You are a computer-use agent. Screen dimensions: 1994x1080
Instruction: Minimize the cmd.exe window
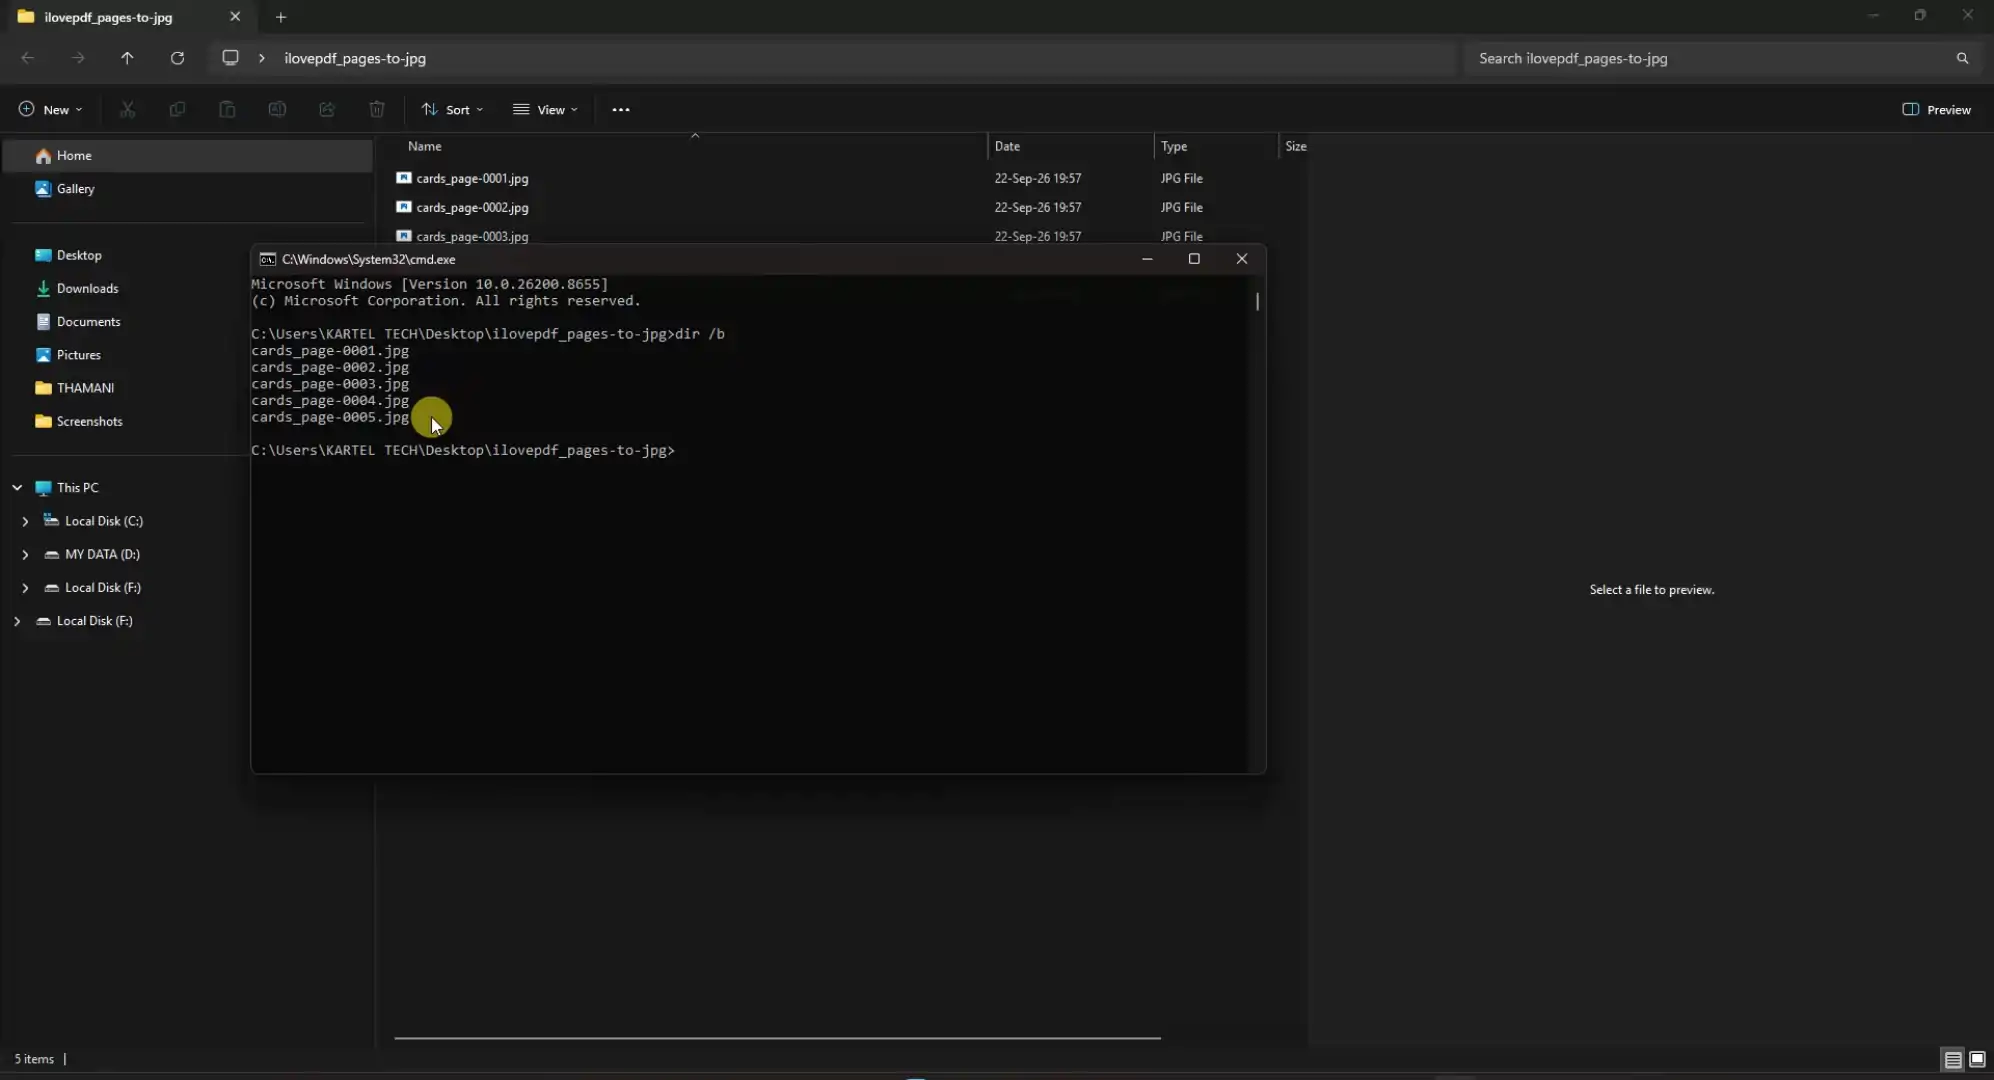coord(1147,259)
